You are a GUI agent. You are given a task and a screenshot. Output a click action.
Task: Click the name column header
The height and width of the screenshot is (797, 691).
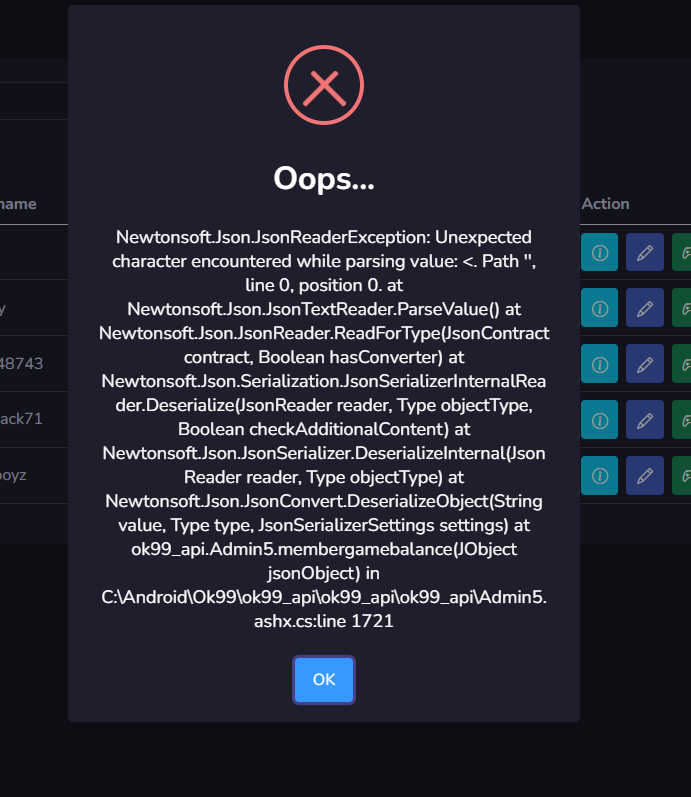(x=18, y=203)
